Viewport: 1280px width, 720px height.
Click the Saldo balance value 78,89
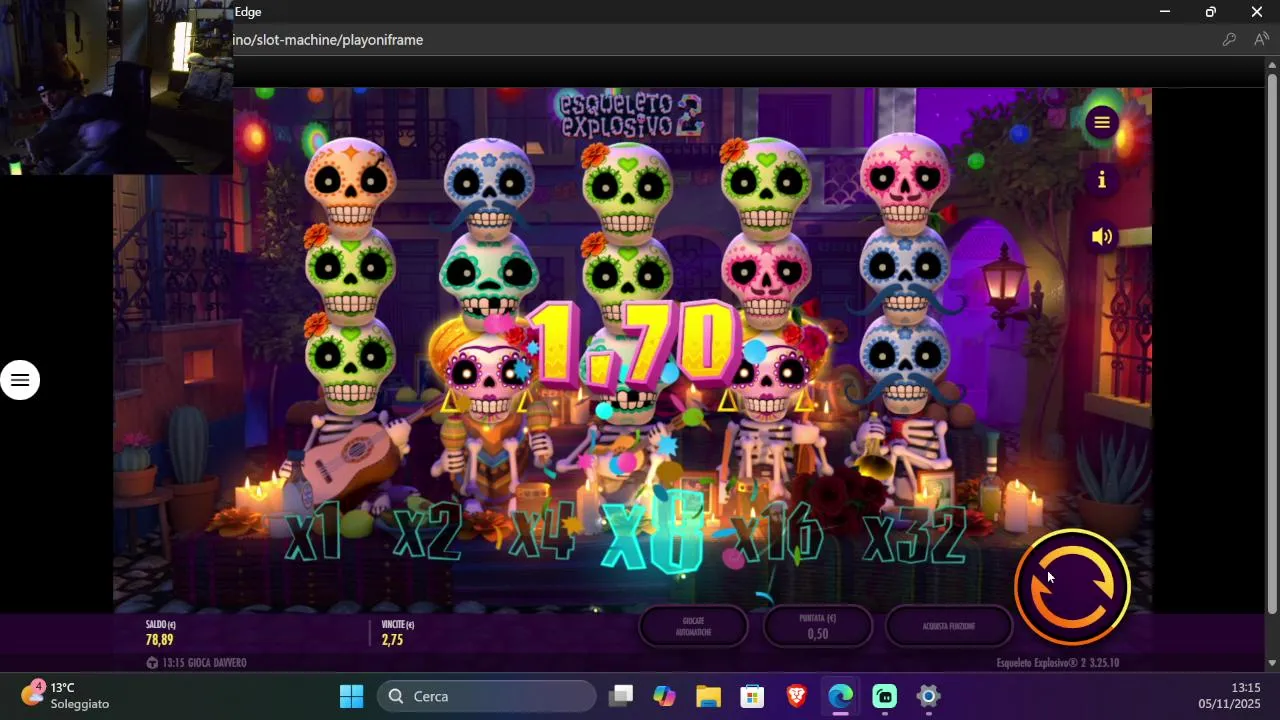coord(159,640)
